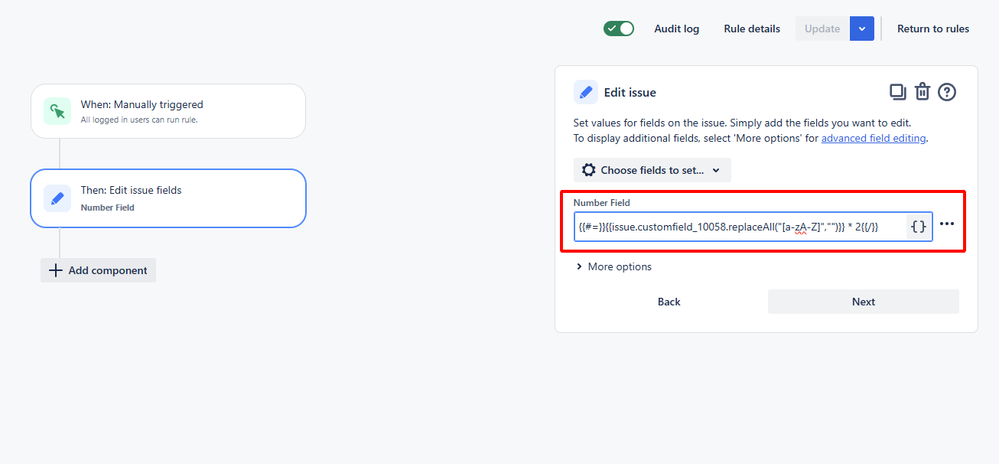Click the pencil icon in action card
Viewport: 999px width, 464px height.
(57, 198)
